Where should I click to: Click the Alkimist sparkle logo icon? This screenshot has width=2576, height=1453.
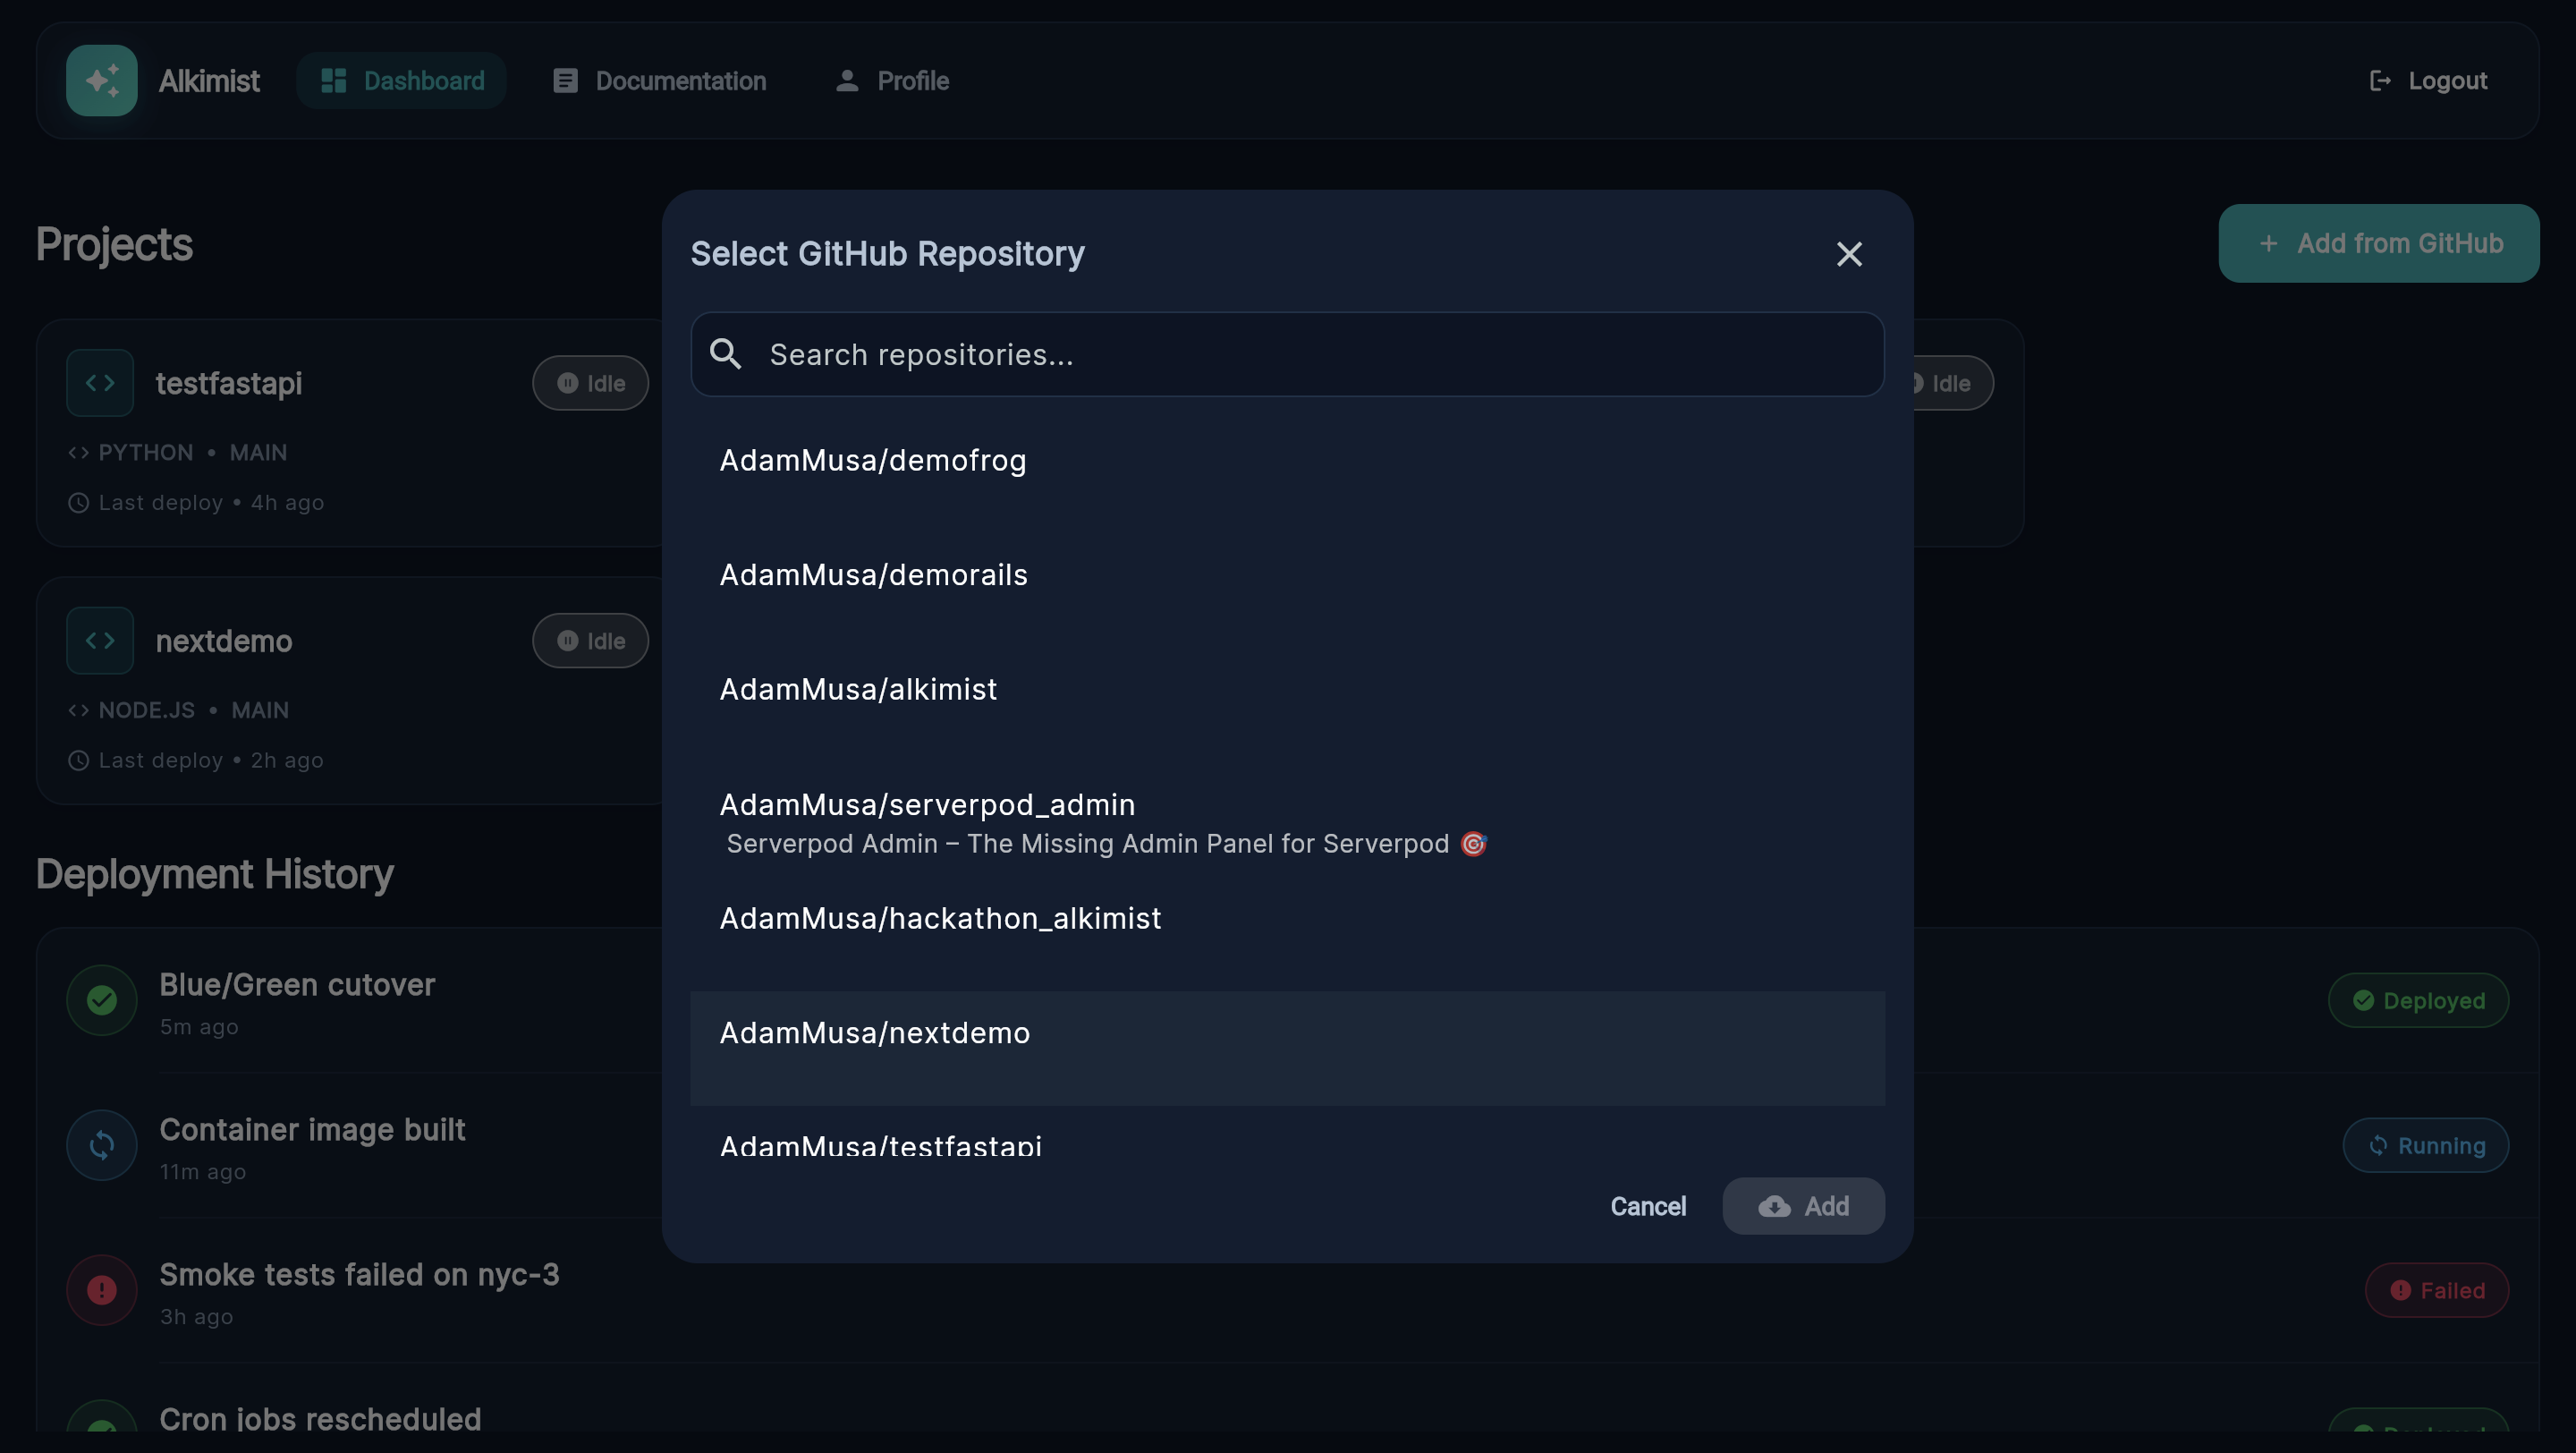click(x=101, y=81)
